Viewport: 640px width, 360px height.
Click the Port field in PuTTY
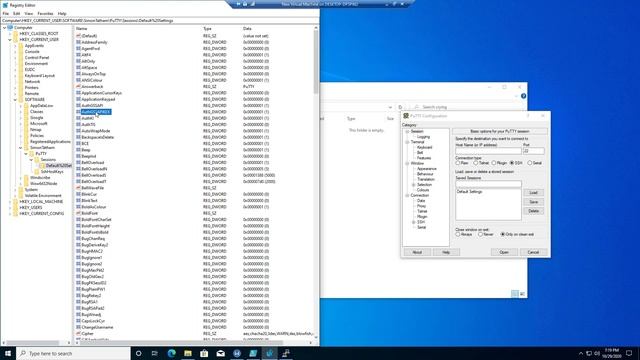coord(533,151)
